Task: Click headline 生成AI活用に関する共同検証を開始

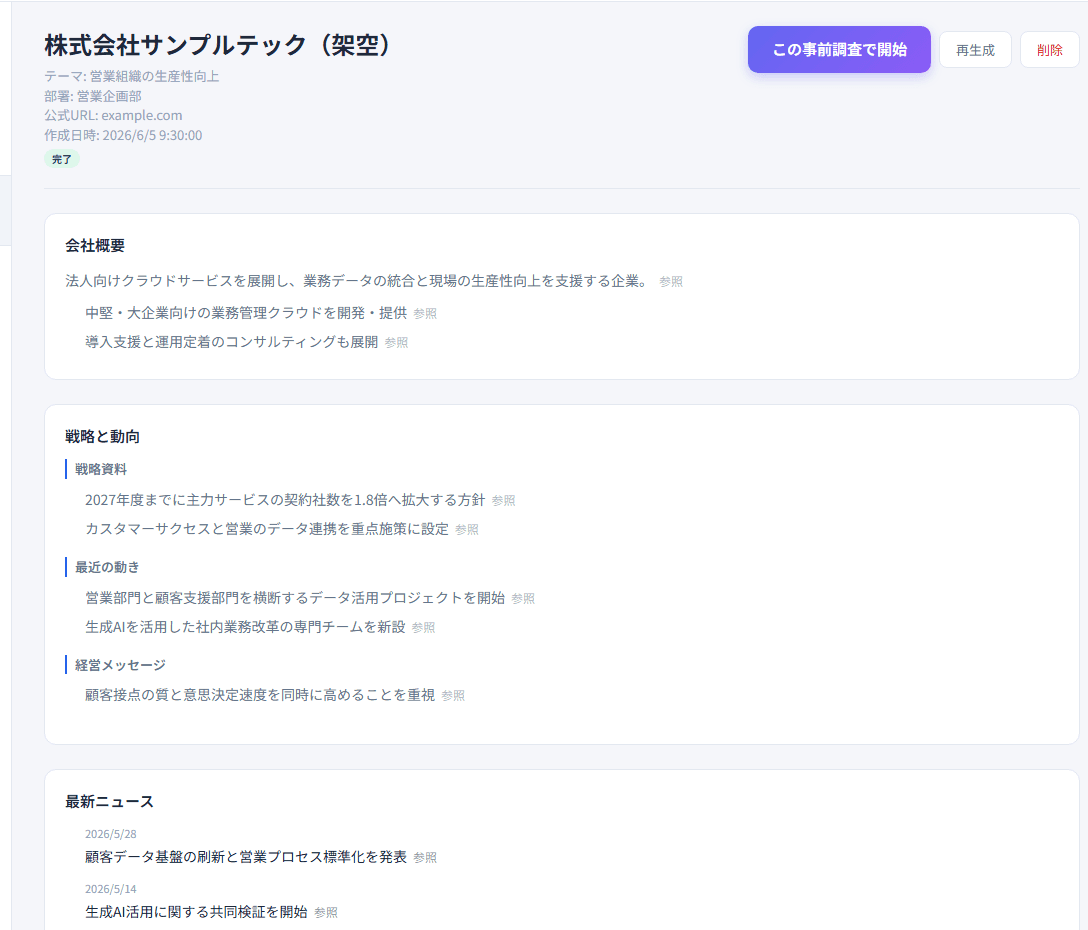Action: tap(196, 912)
